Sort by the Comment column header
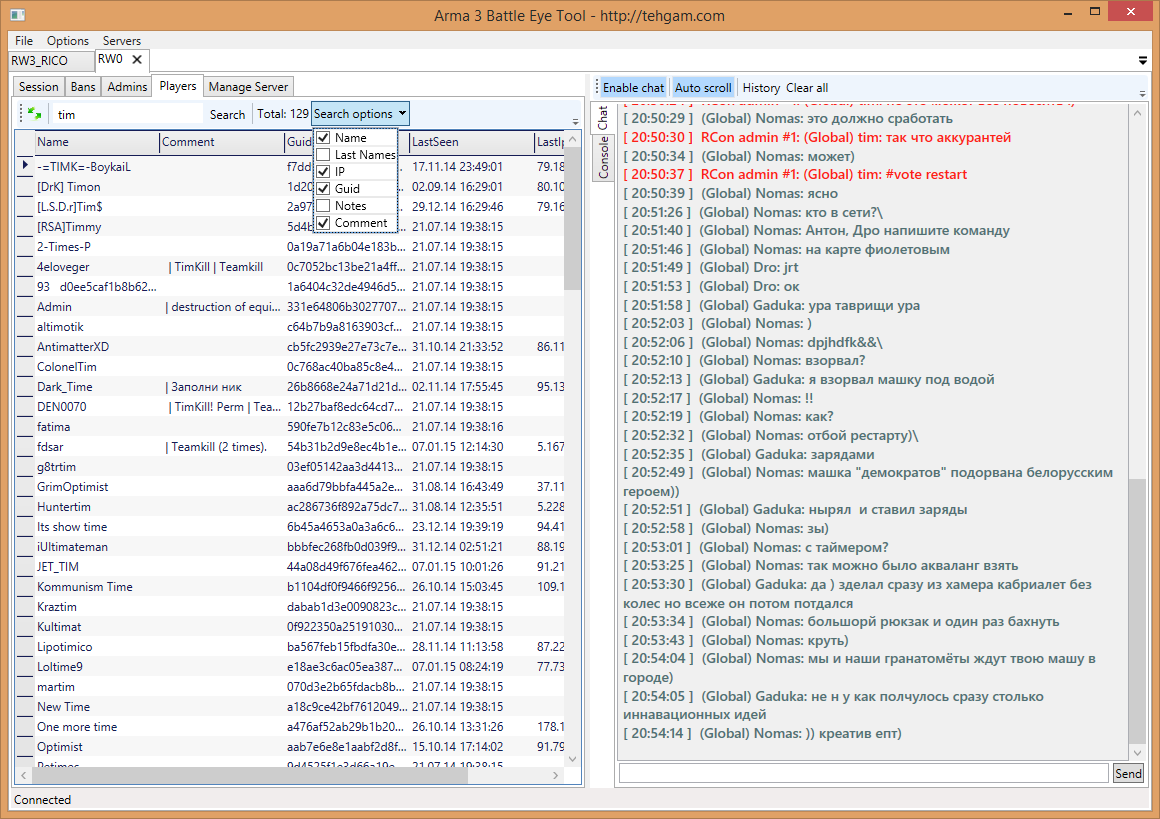The image size is (1160, 819). pyautogui.click(x=222, y=142)
